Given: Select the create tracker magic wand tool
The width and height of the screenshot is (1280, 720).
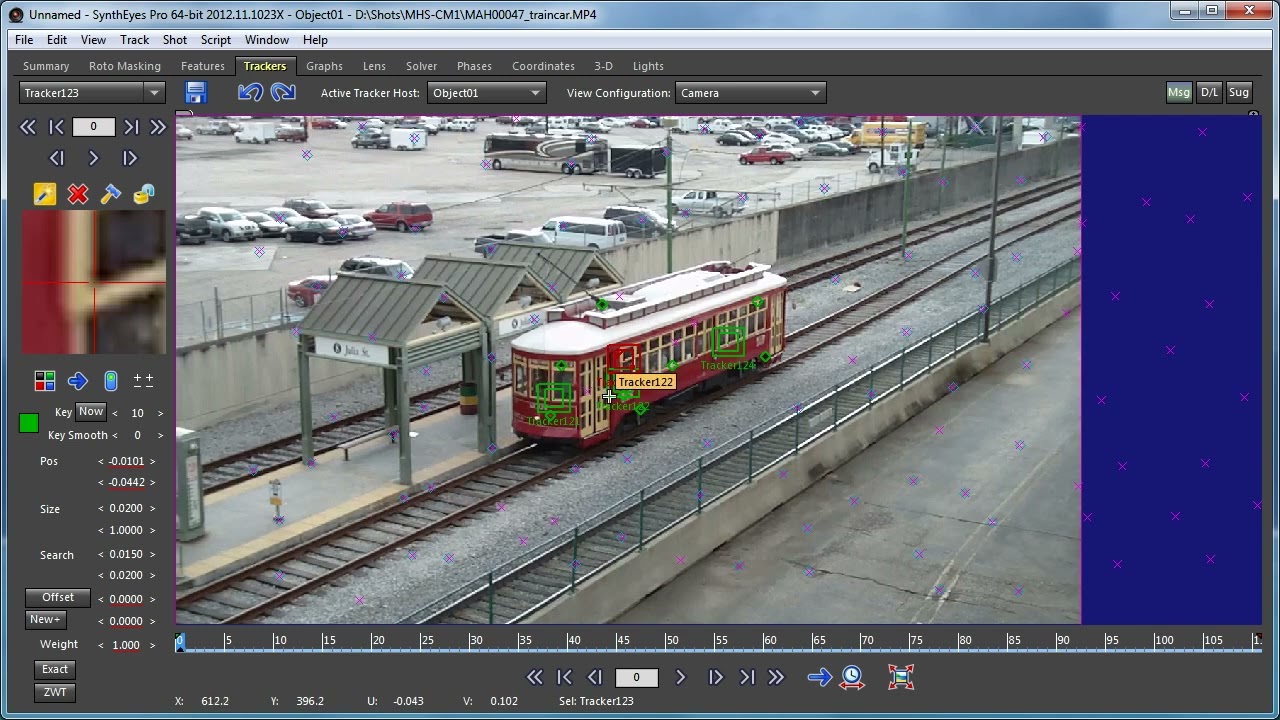Looking at the screenshot, I should pyautogui.click(x=44, y=194).
